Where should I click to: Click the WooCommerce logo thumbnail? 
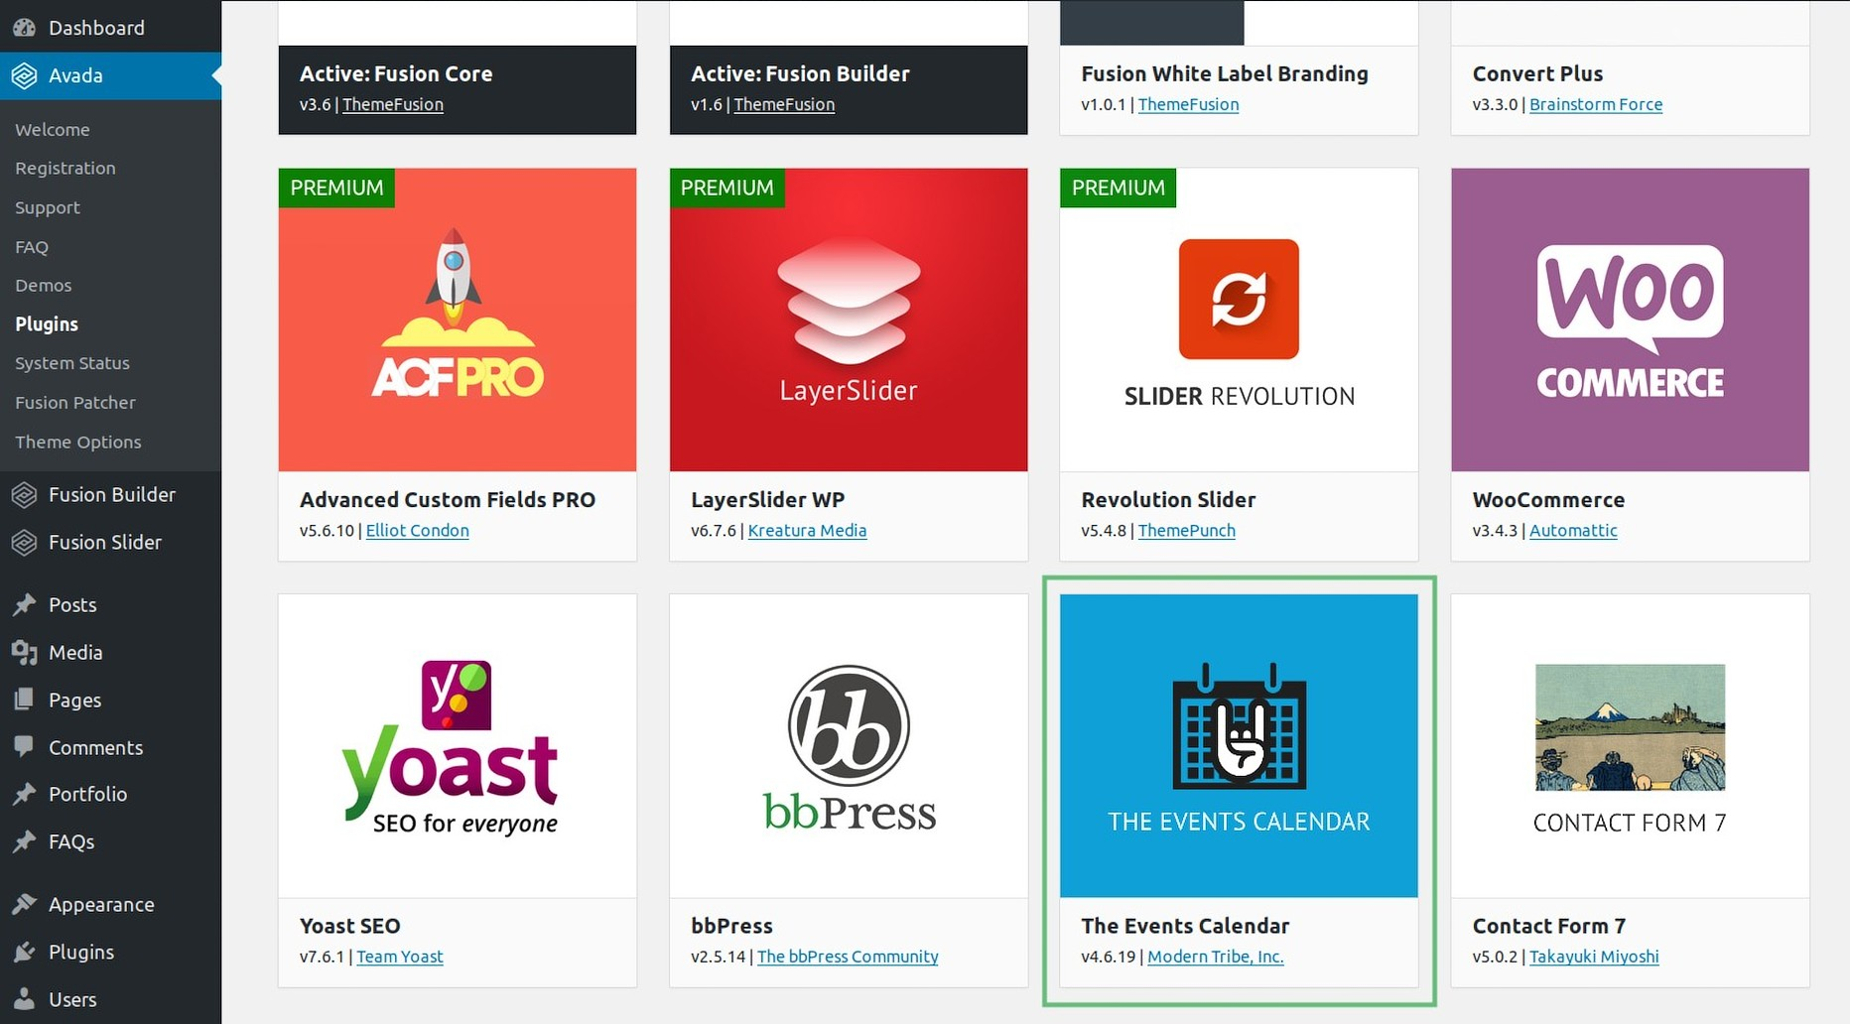1630,319
